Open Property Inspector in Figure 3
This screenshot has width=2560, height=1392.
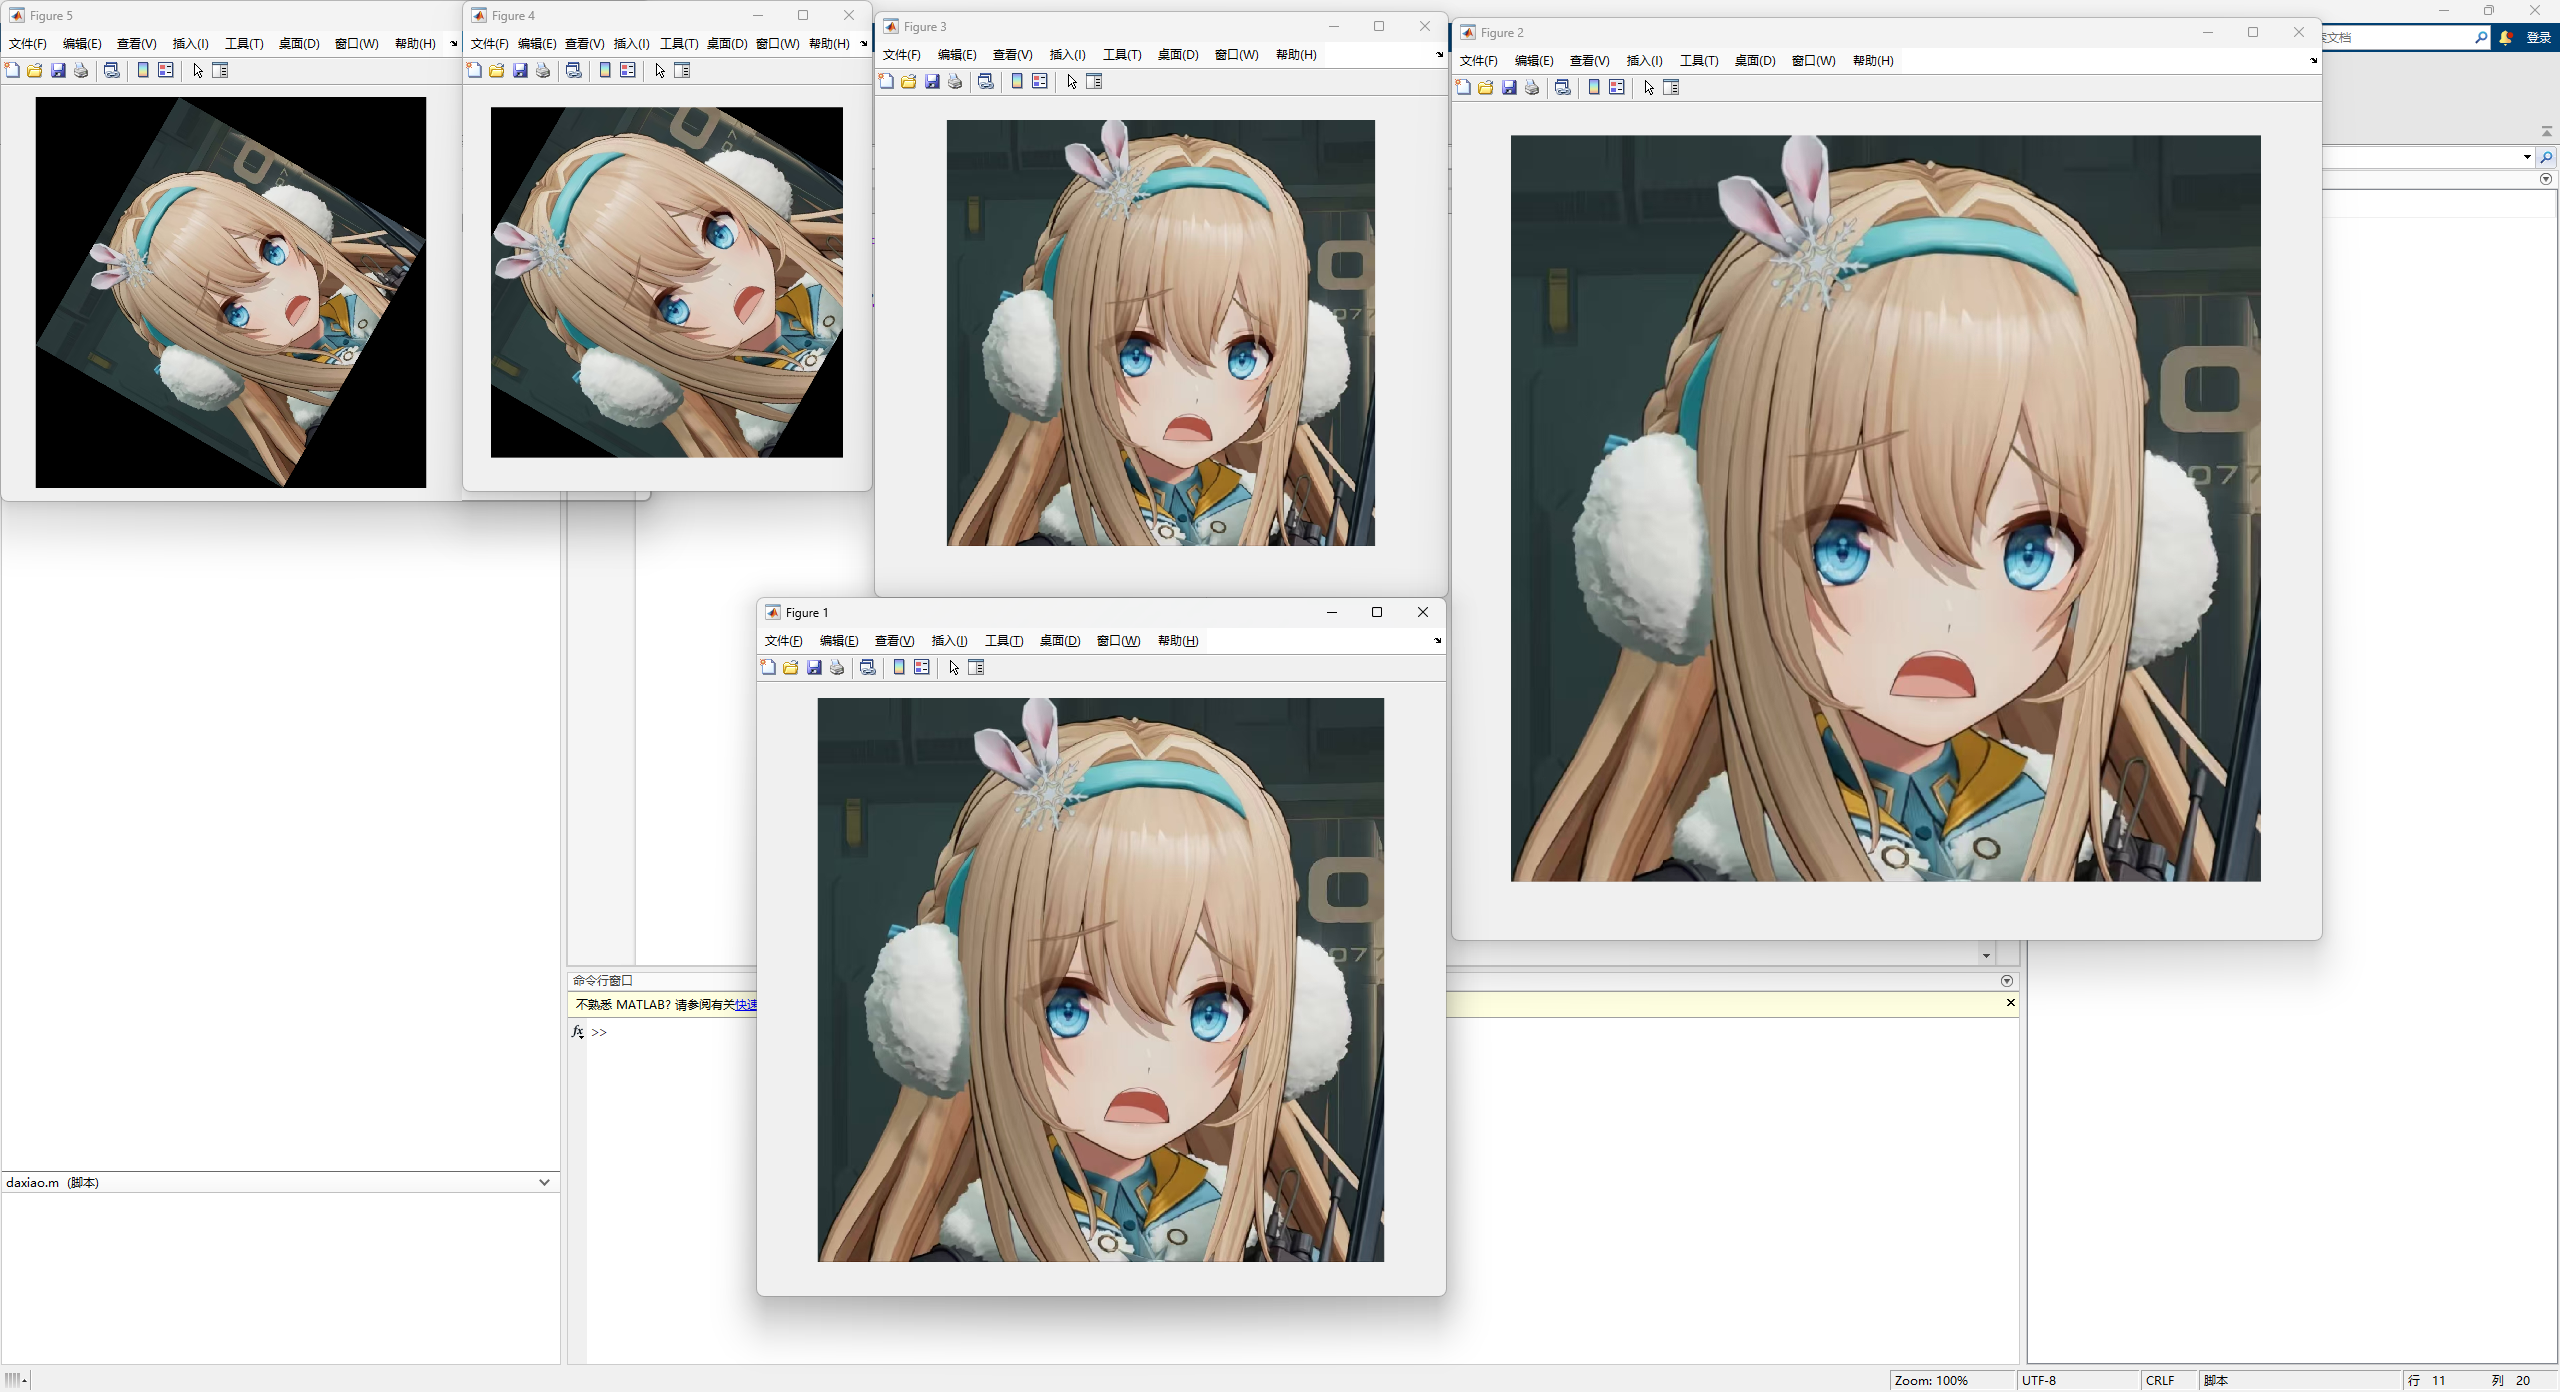[x=1094, y=82]
